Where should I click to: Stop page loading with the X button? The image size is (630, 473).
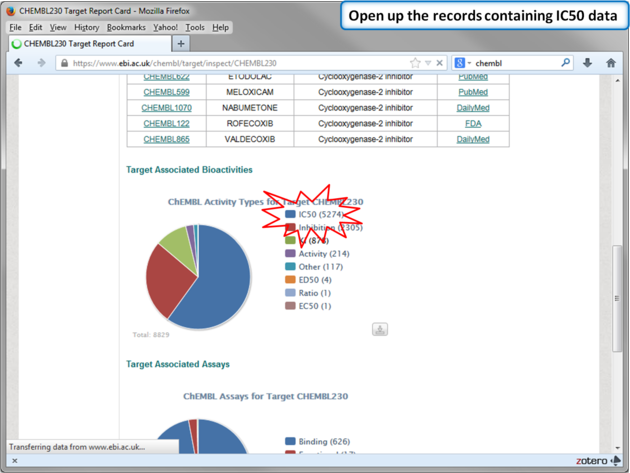439,63
